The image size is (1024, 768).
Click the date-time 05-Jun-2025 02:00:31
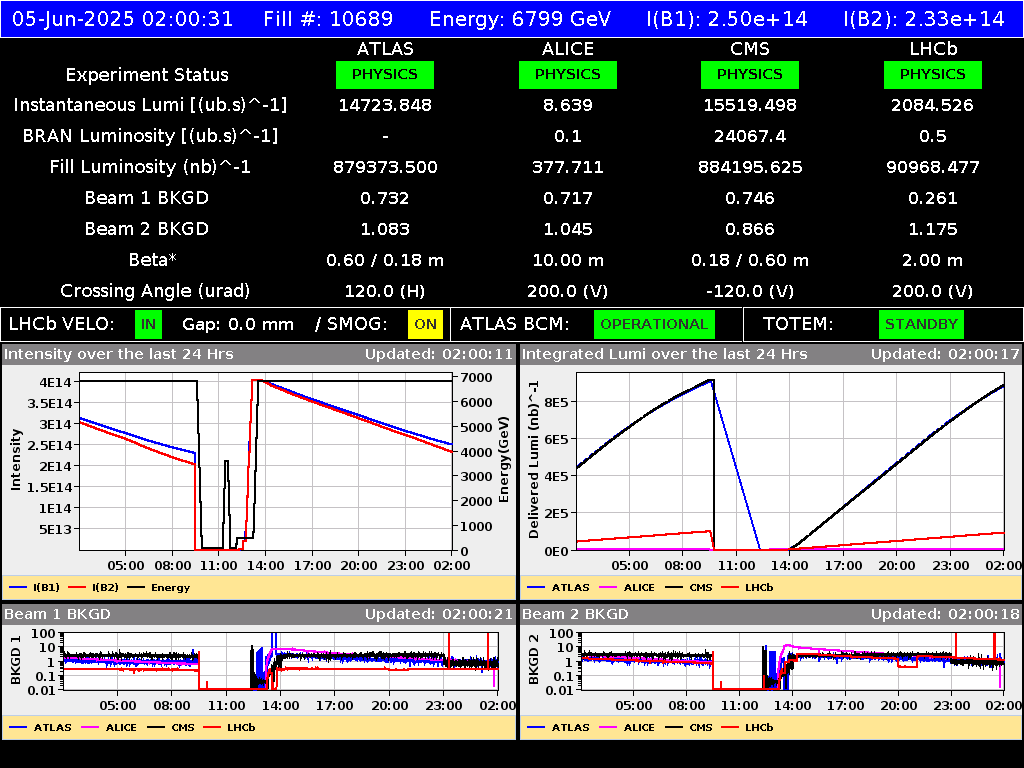click(x=122, y=19)
